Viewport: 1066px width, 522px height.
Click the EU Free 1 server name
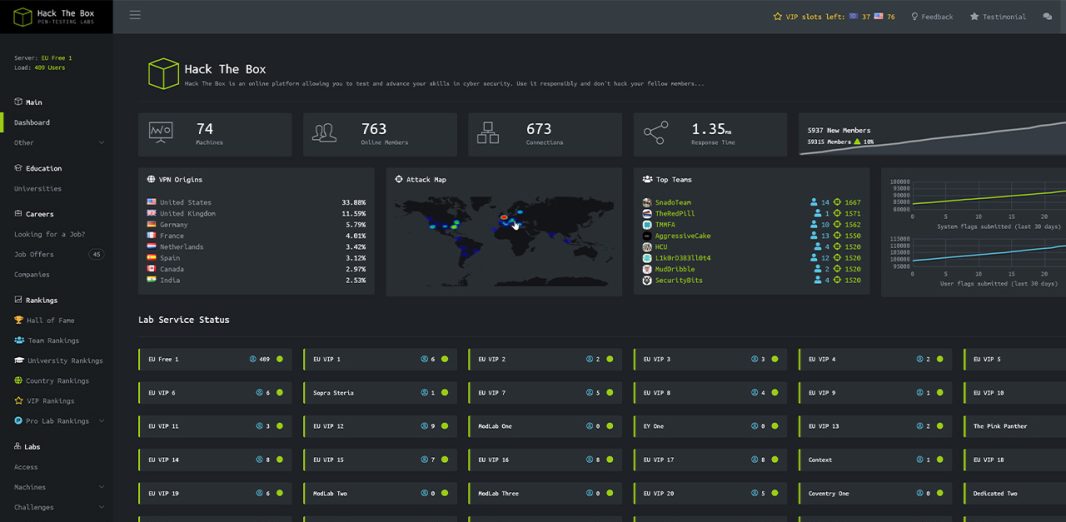[x=163, y=359]
